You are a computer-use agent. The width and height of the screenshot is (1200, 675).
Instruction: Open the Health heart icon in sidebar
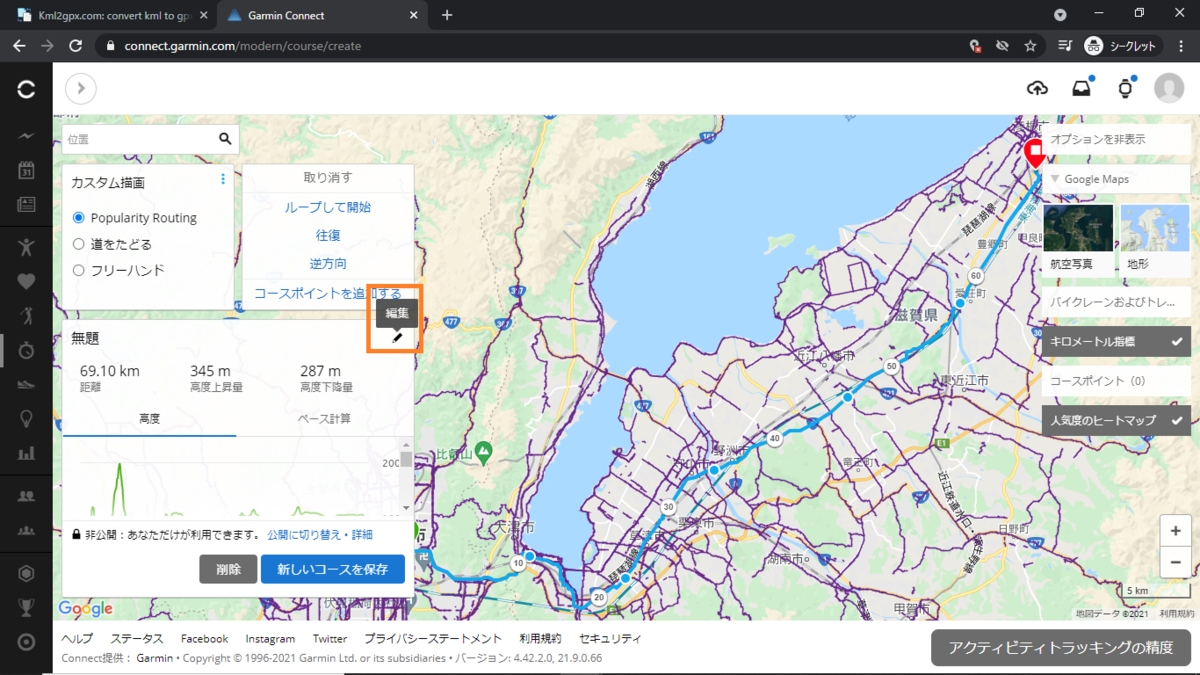[26, 281]
